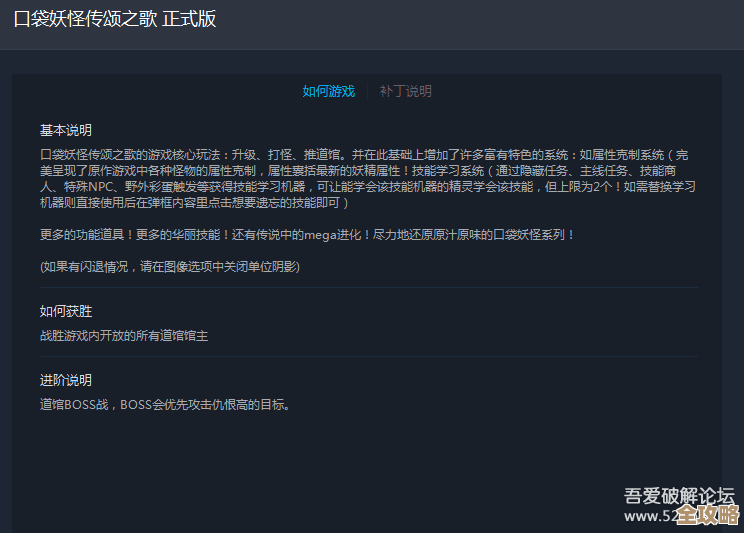Click the note starting with (如果有闪退情况
The image size is (744, 533).
170,267
